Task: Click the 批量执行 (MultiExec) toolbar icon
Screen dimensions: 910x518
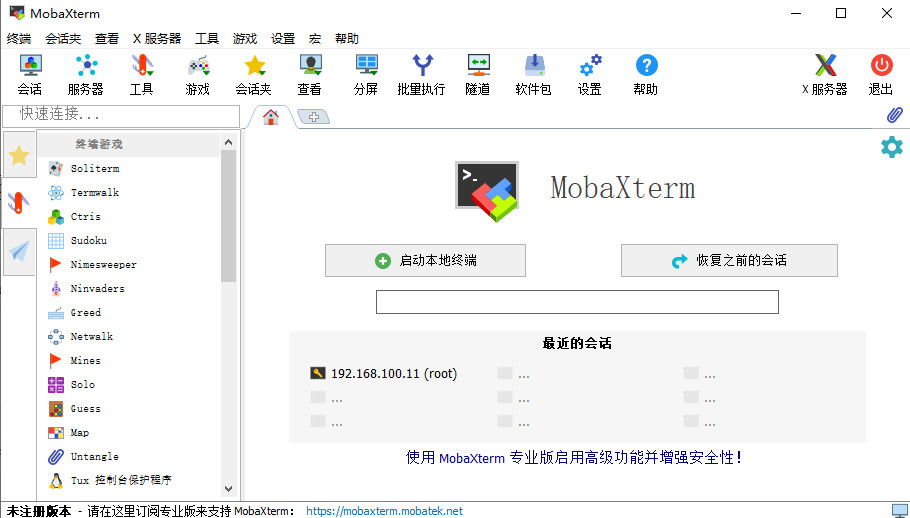Action: [421, 75]
